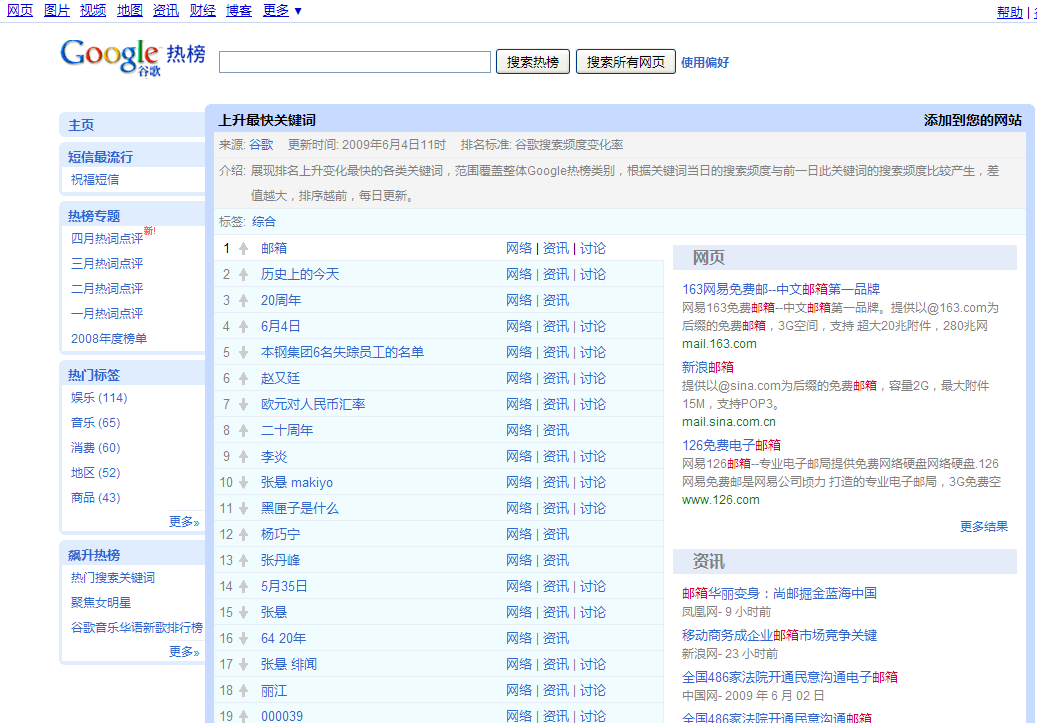1037x723 pixels.
Task: Open 一月热词点评 in the sidebar
Action: 107,314
